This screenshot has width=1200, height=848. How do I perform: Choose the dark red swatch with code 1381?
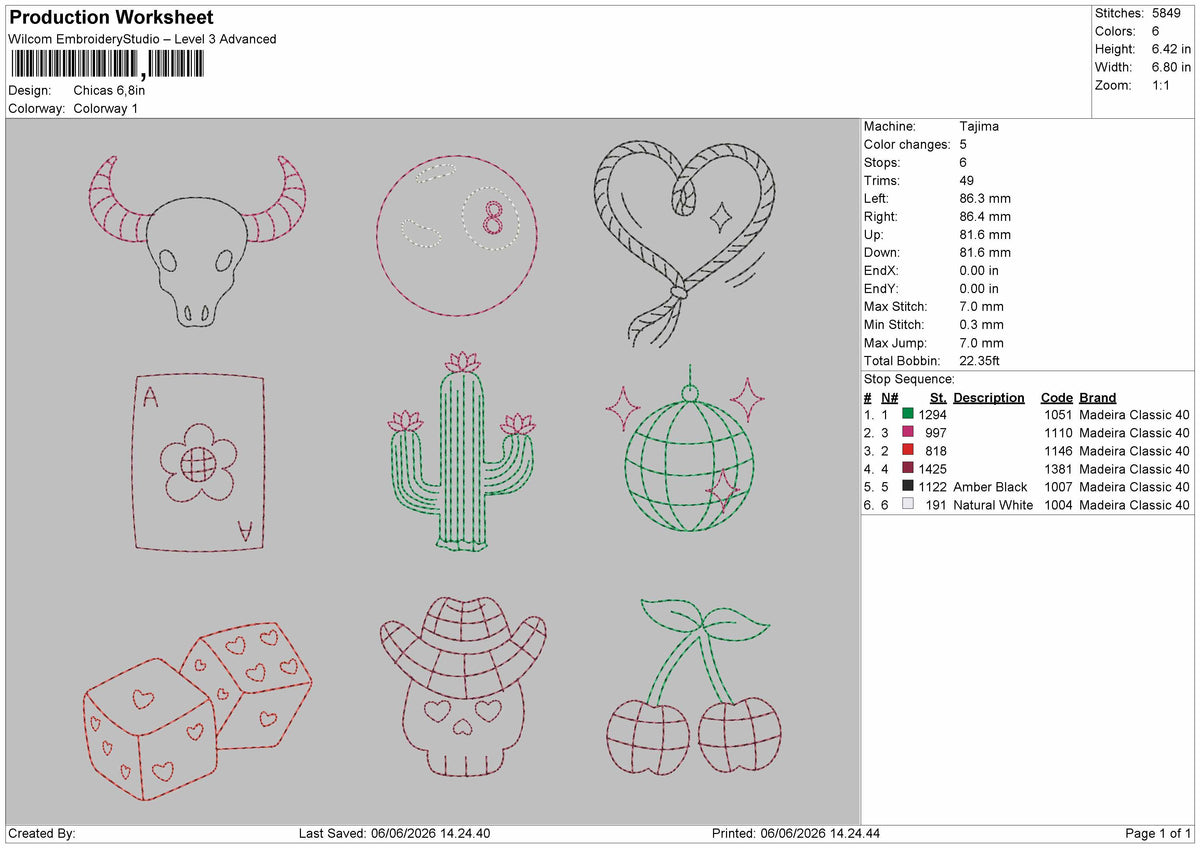pyautogui.click(x=908, y=469)
